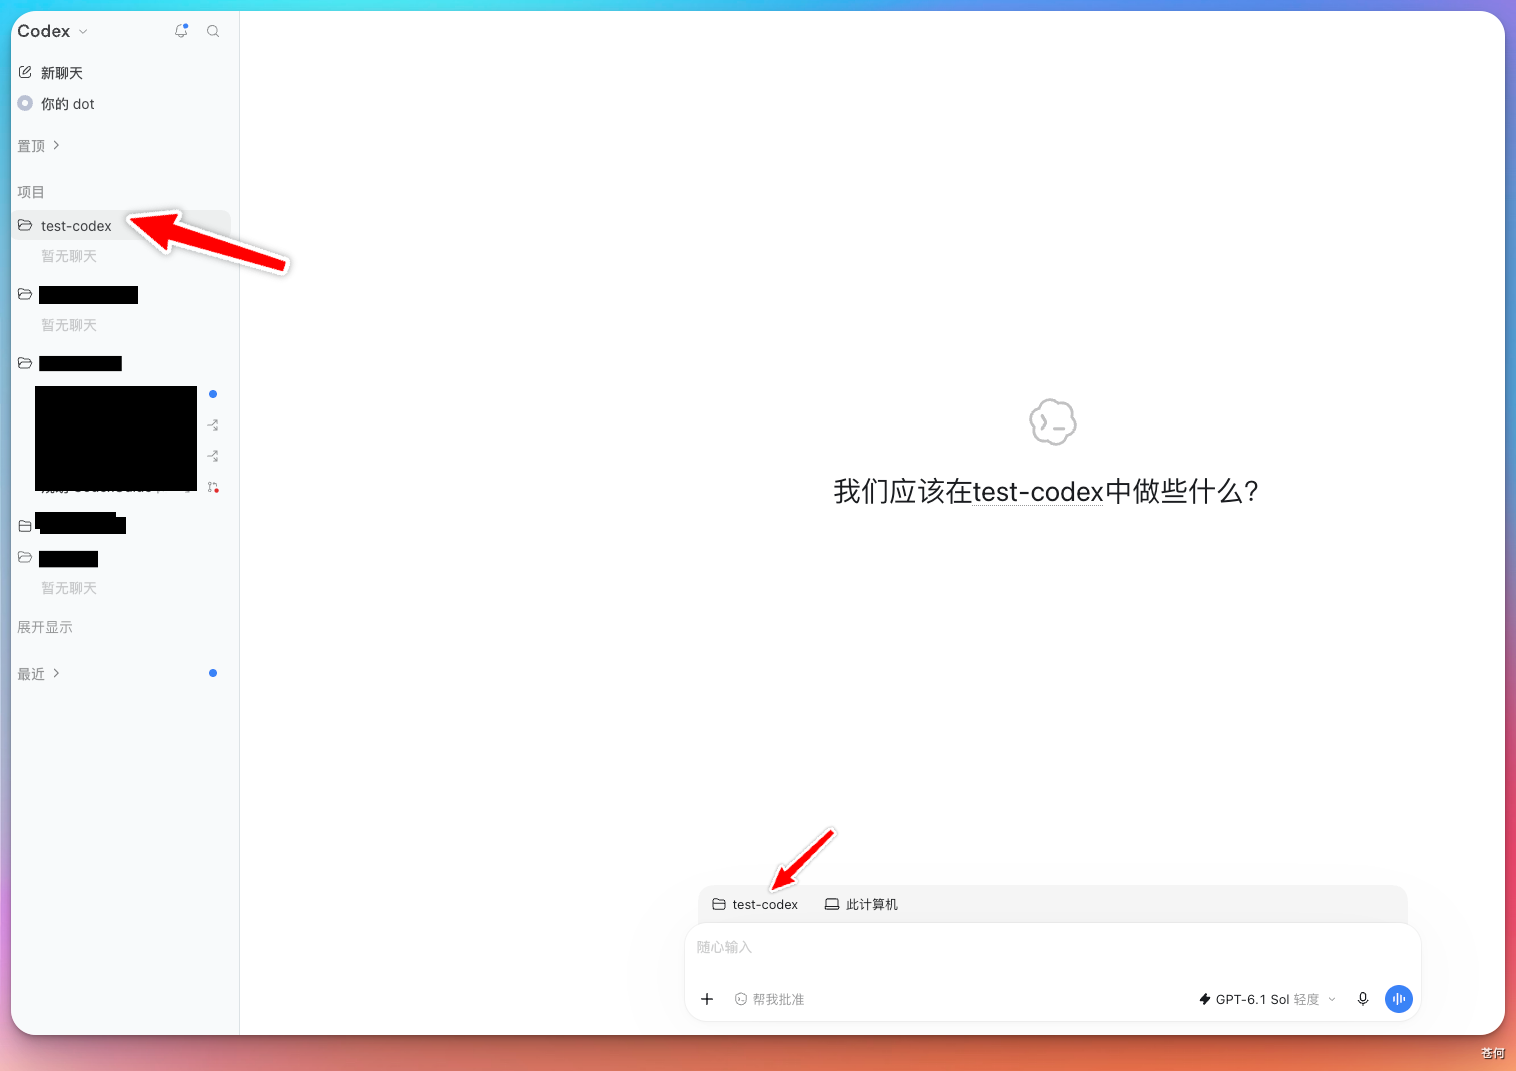This screenshot has width=1516, height=1071.
Task: Activate the microphone dictation icon
Action: tap(1363, 999)
